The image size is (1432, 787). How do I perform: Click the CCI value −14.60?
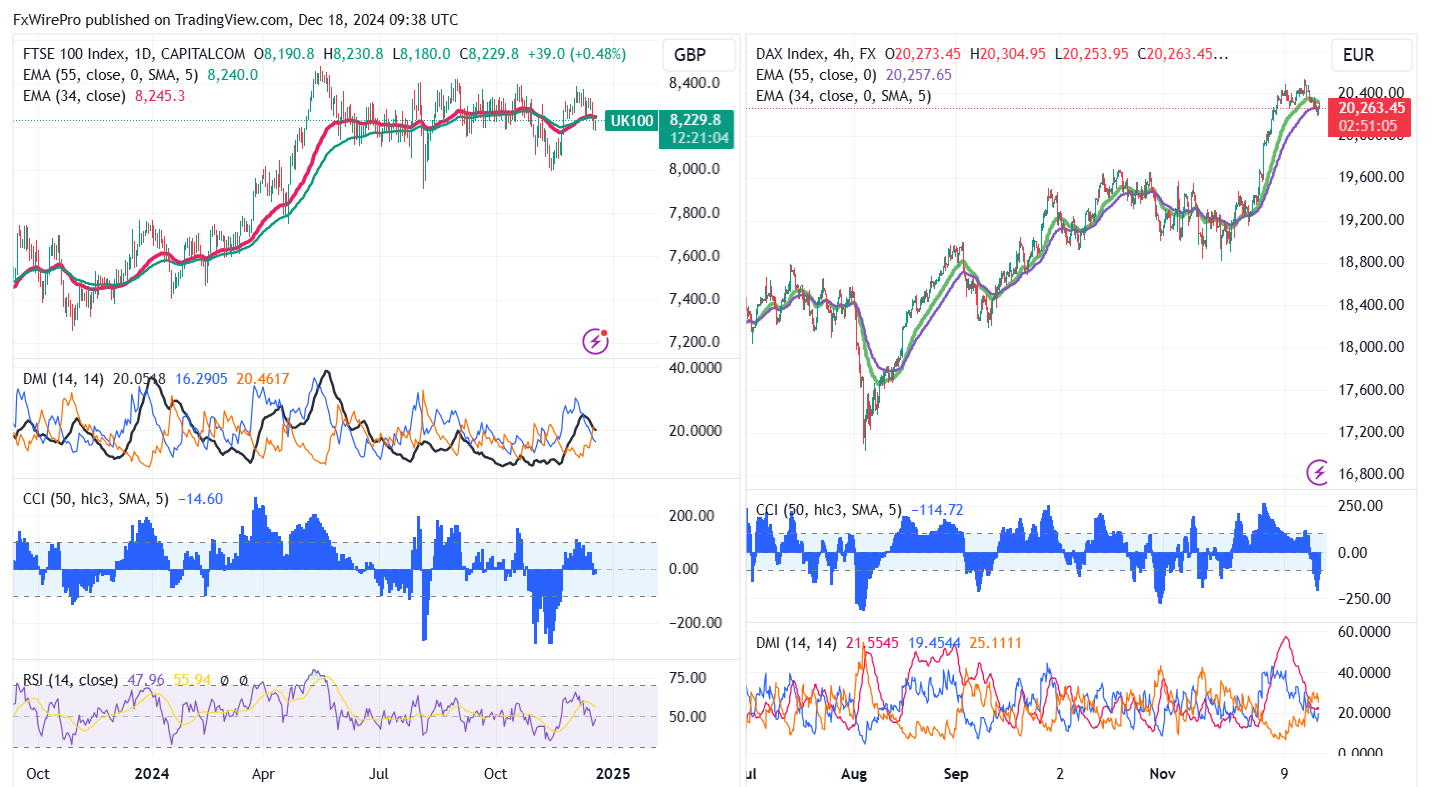click(x=200, y=498)
